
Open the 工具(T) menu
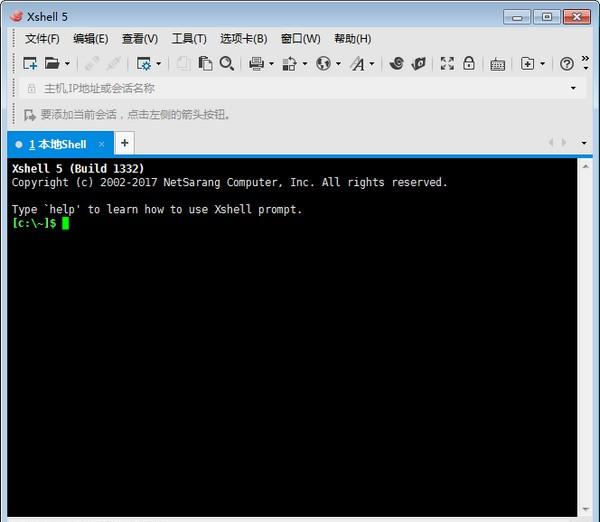[189, 39]
